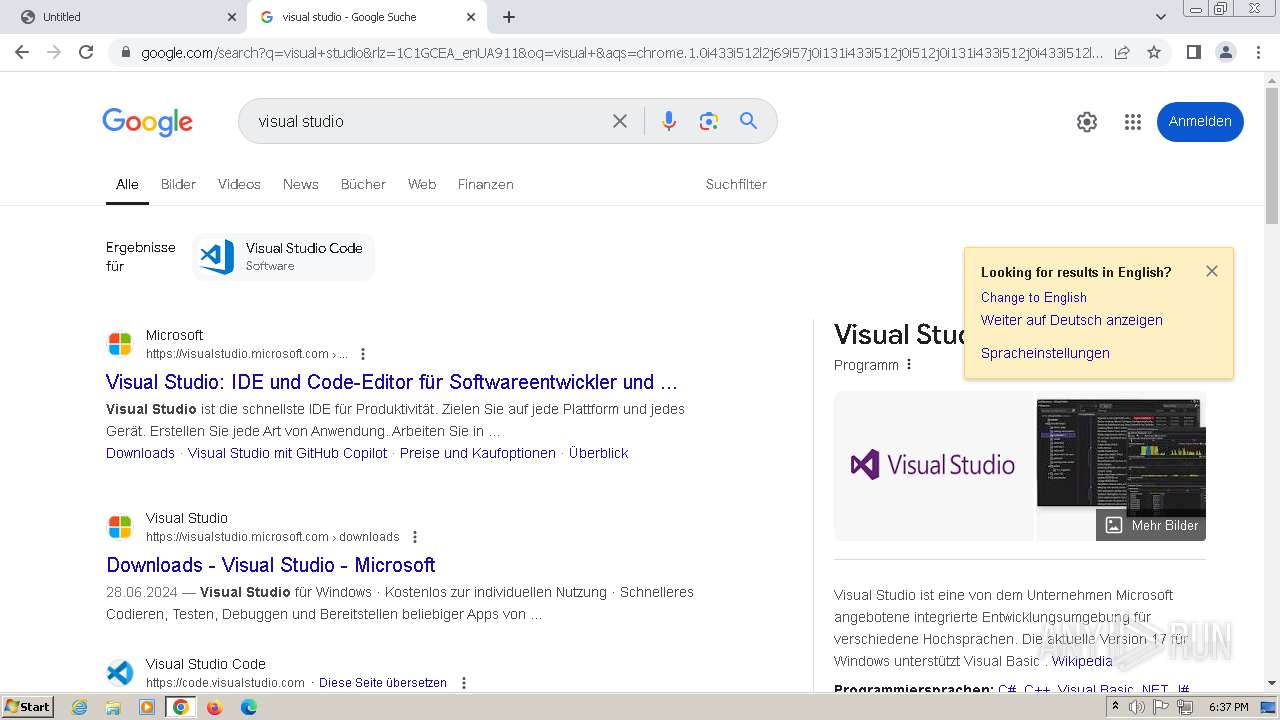Show Mehr Bilder in knowledge panel
1280x720 pixels.
pyautogui.click(x=1151, y=525)
